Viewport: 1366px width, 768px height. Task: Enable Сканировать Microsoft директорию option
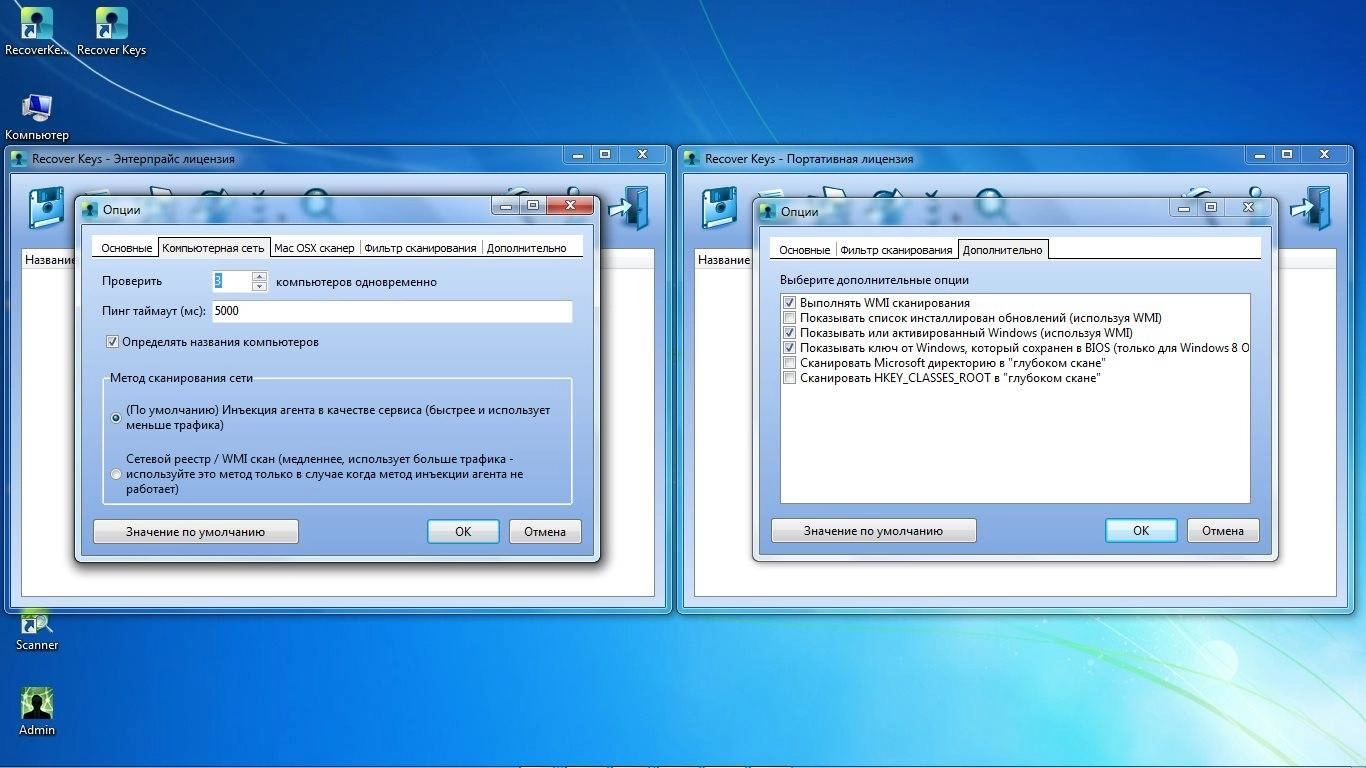click(790, 363)
